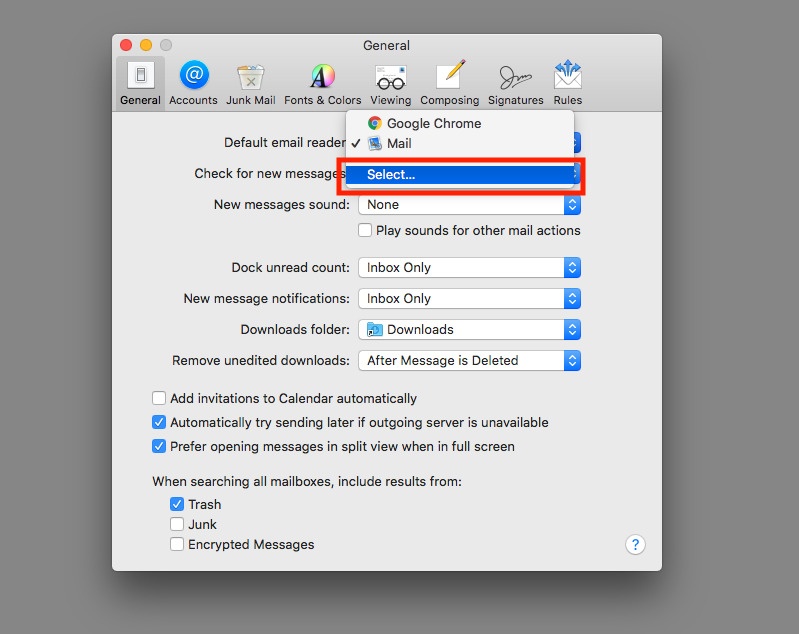Click the yellow minimize window button
The width and height of the screenshot is (799, 634).
[x=146, y=45]
